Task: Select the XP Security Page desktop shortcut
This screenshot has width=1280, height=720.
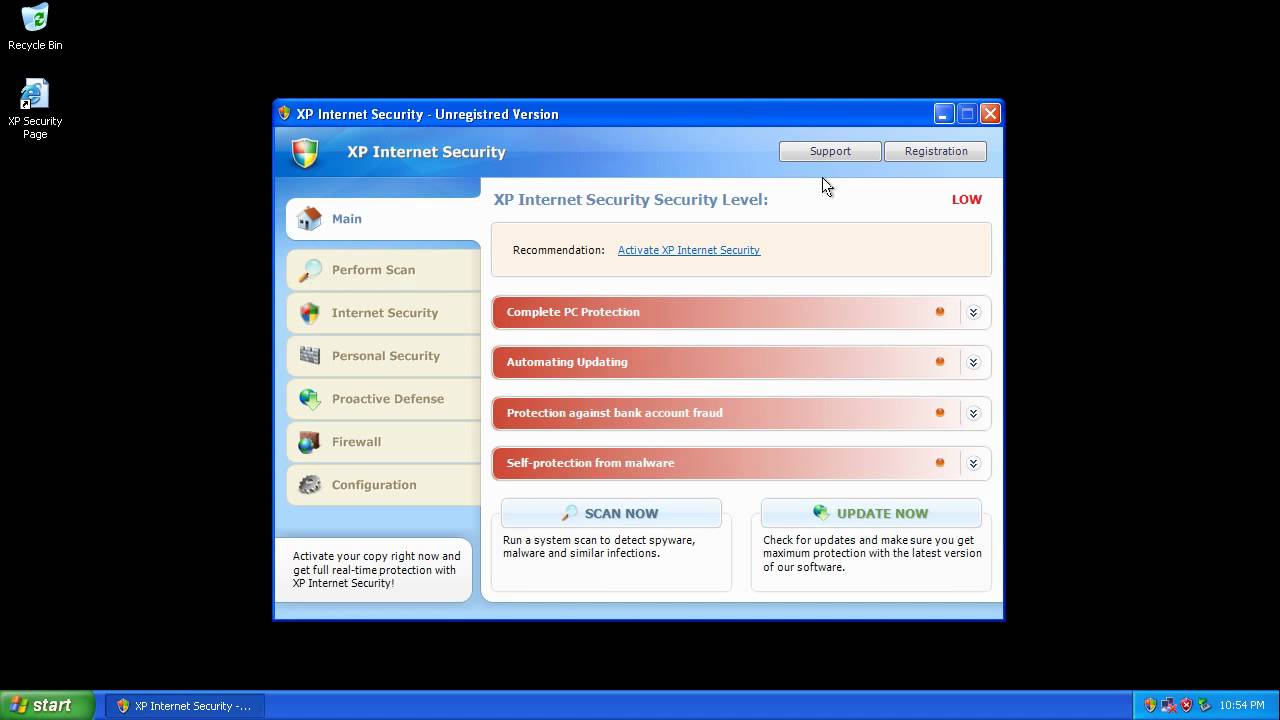Action: 35,109
